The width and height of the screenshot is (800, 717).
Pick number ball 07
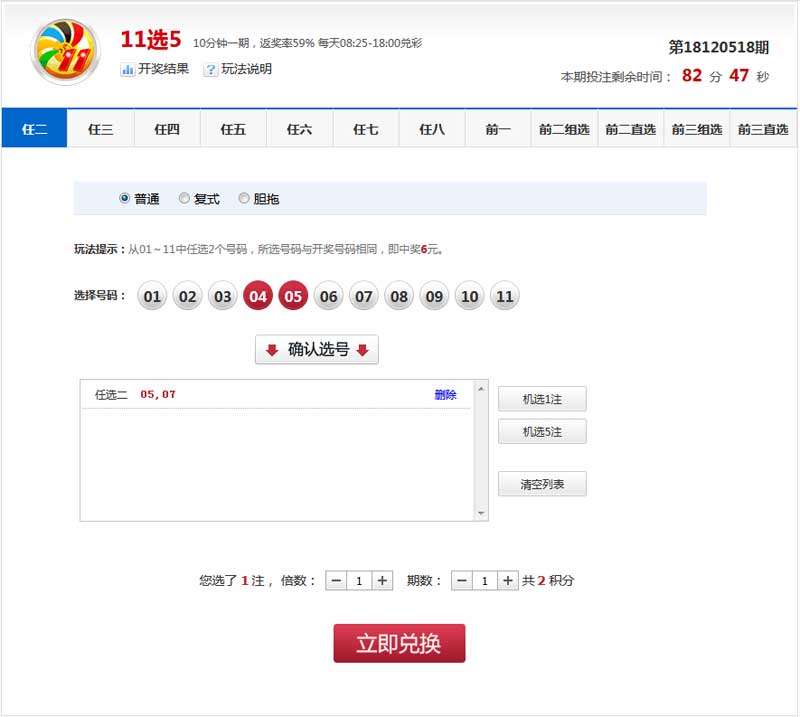coord(363,295)
